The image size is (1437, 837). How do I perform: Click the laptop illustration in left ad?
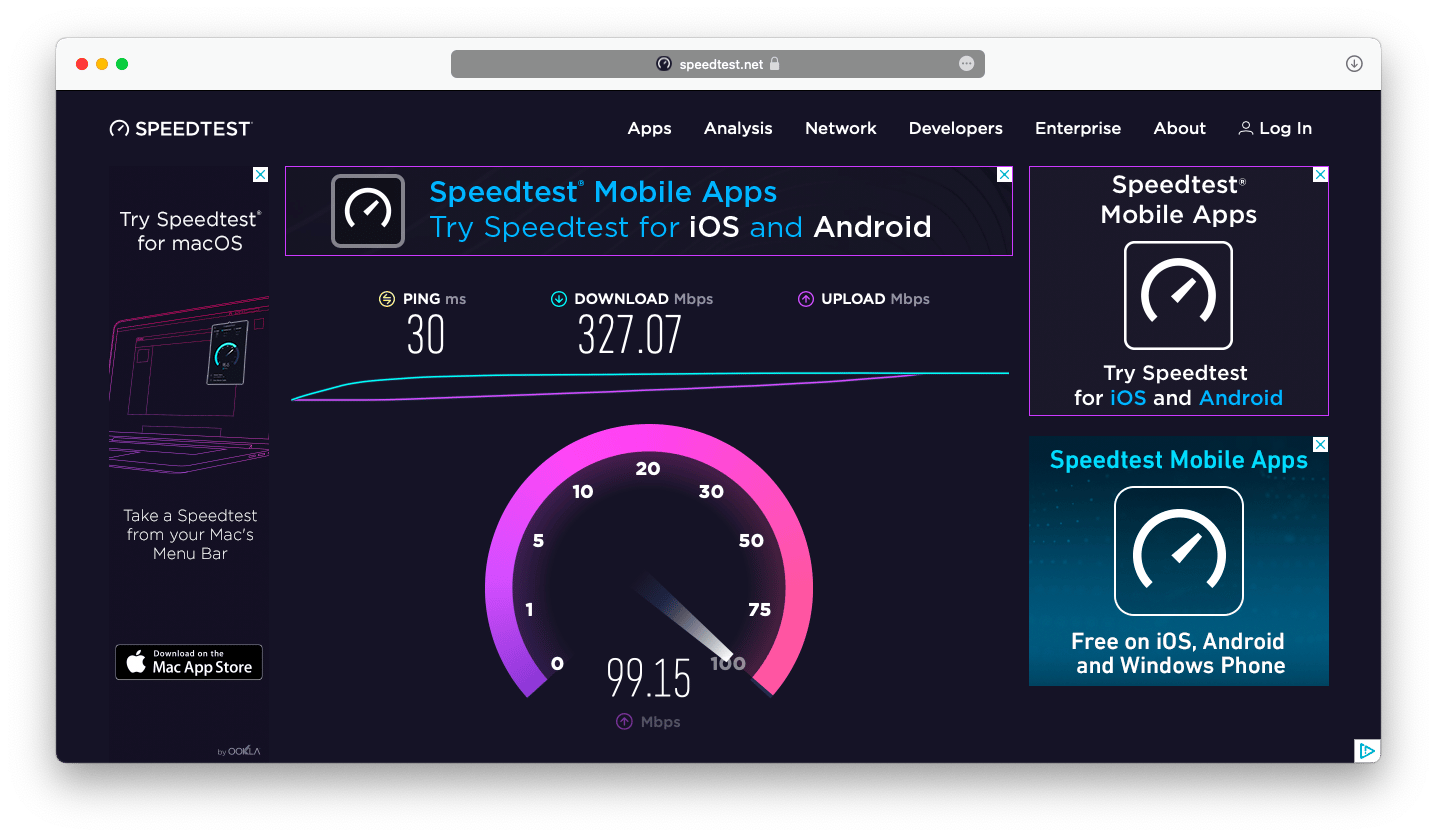pyautogui.click(x=189, y=385)
